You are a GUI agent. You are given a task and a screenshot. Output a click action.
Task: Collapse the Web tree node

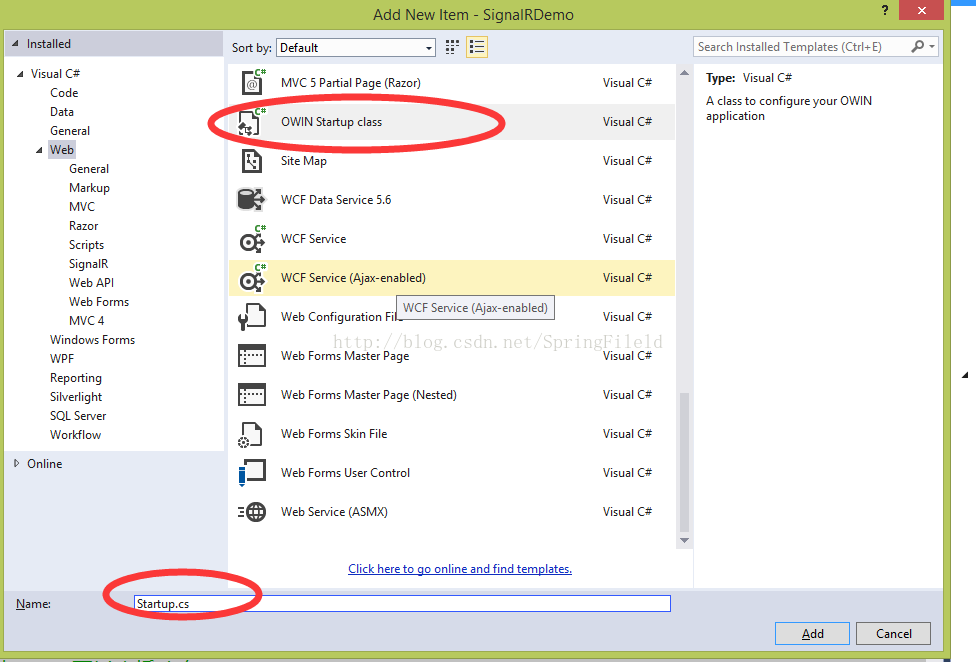(39, 150)
